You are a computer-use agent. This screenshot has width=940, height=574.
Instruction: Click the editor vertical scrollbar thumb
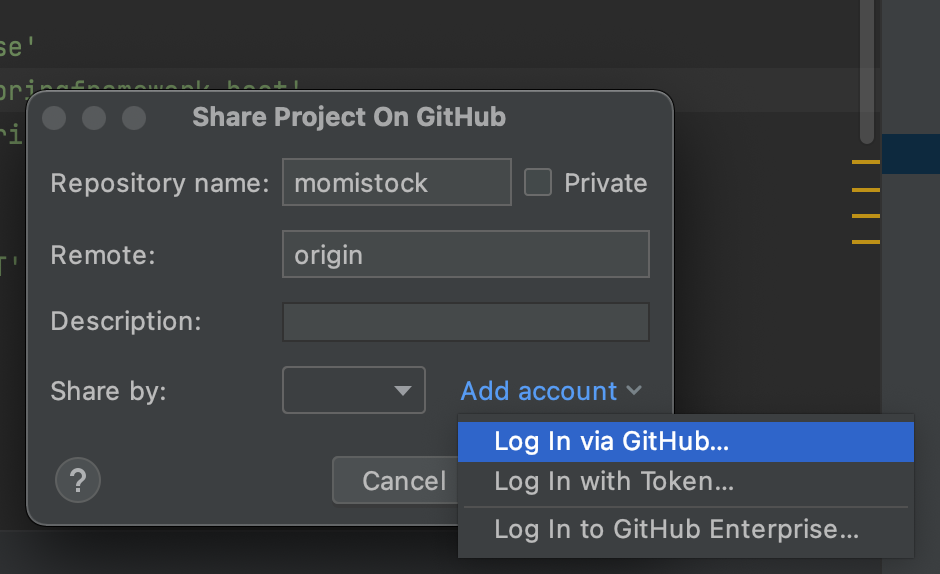pyautogui.click(x=867, y=71)
